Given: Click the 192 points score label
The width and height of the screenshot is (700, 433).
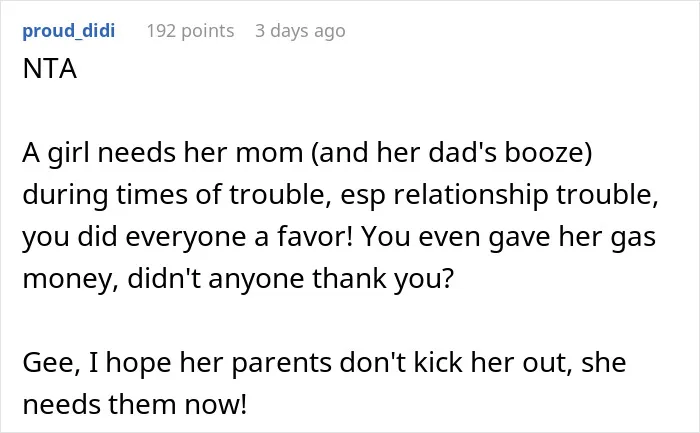Looking at the screenshot, I should [x=190, y=31].
